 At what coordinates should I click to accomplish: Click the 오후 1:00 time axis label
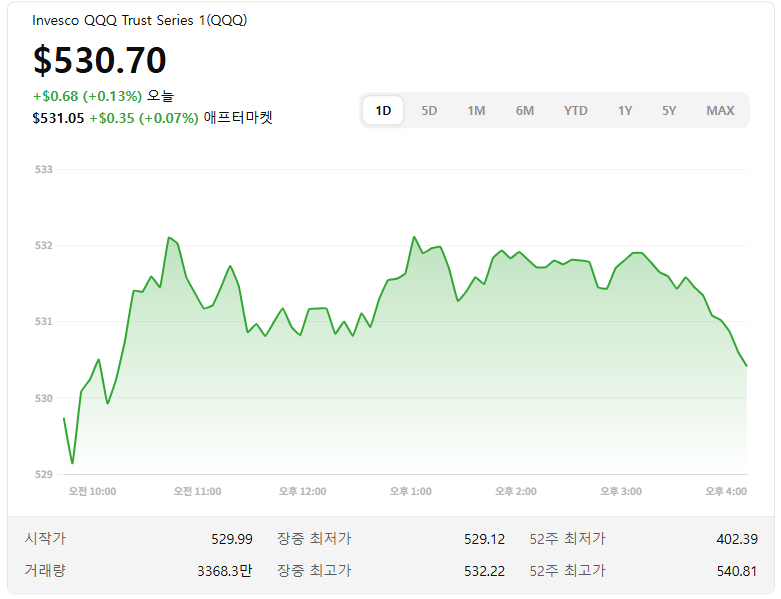(410, 491)
